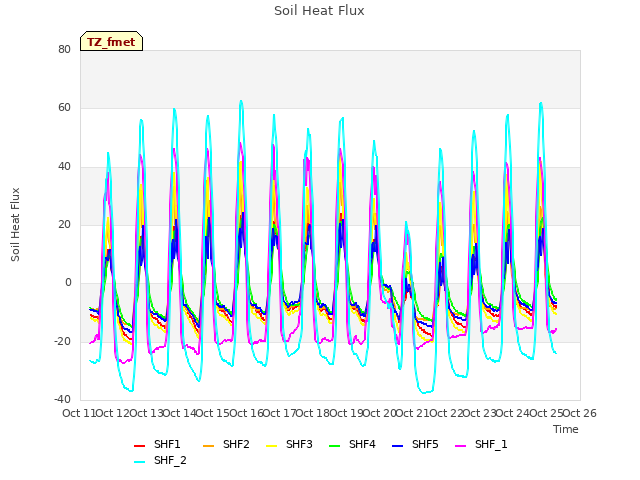The image size is (640, 480).
Task: Click the -40 y-axis tick label
Action: [63, 399]
